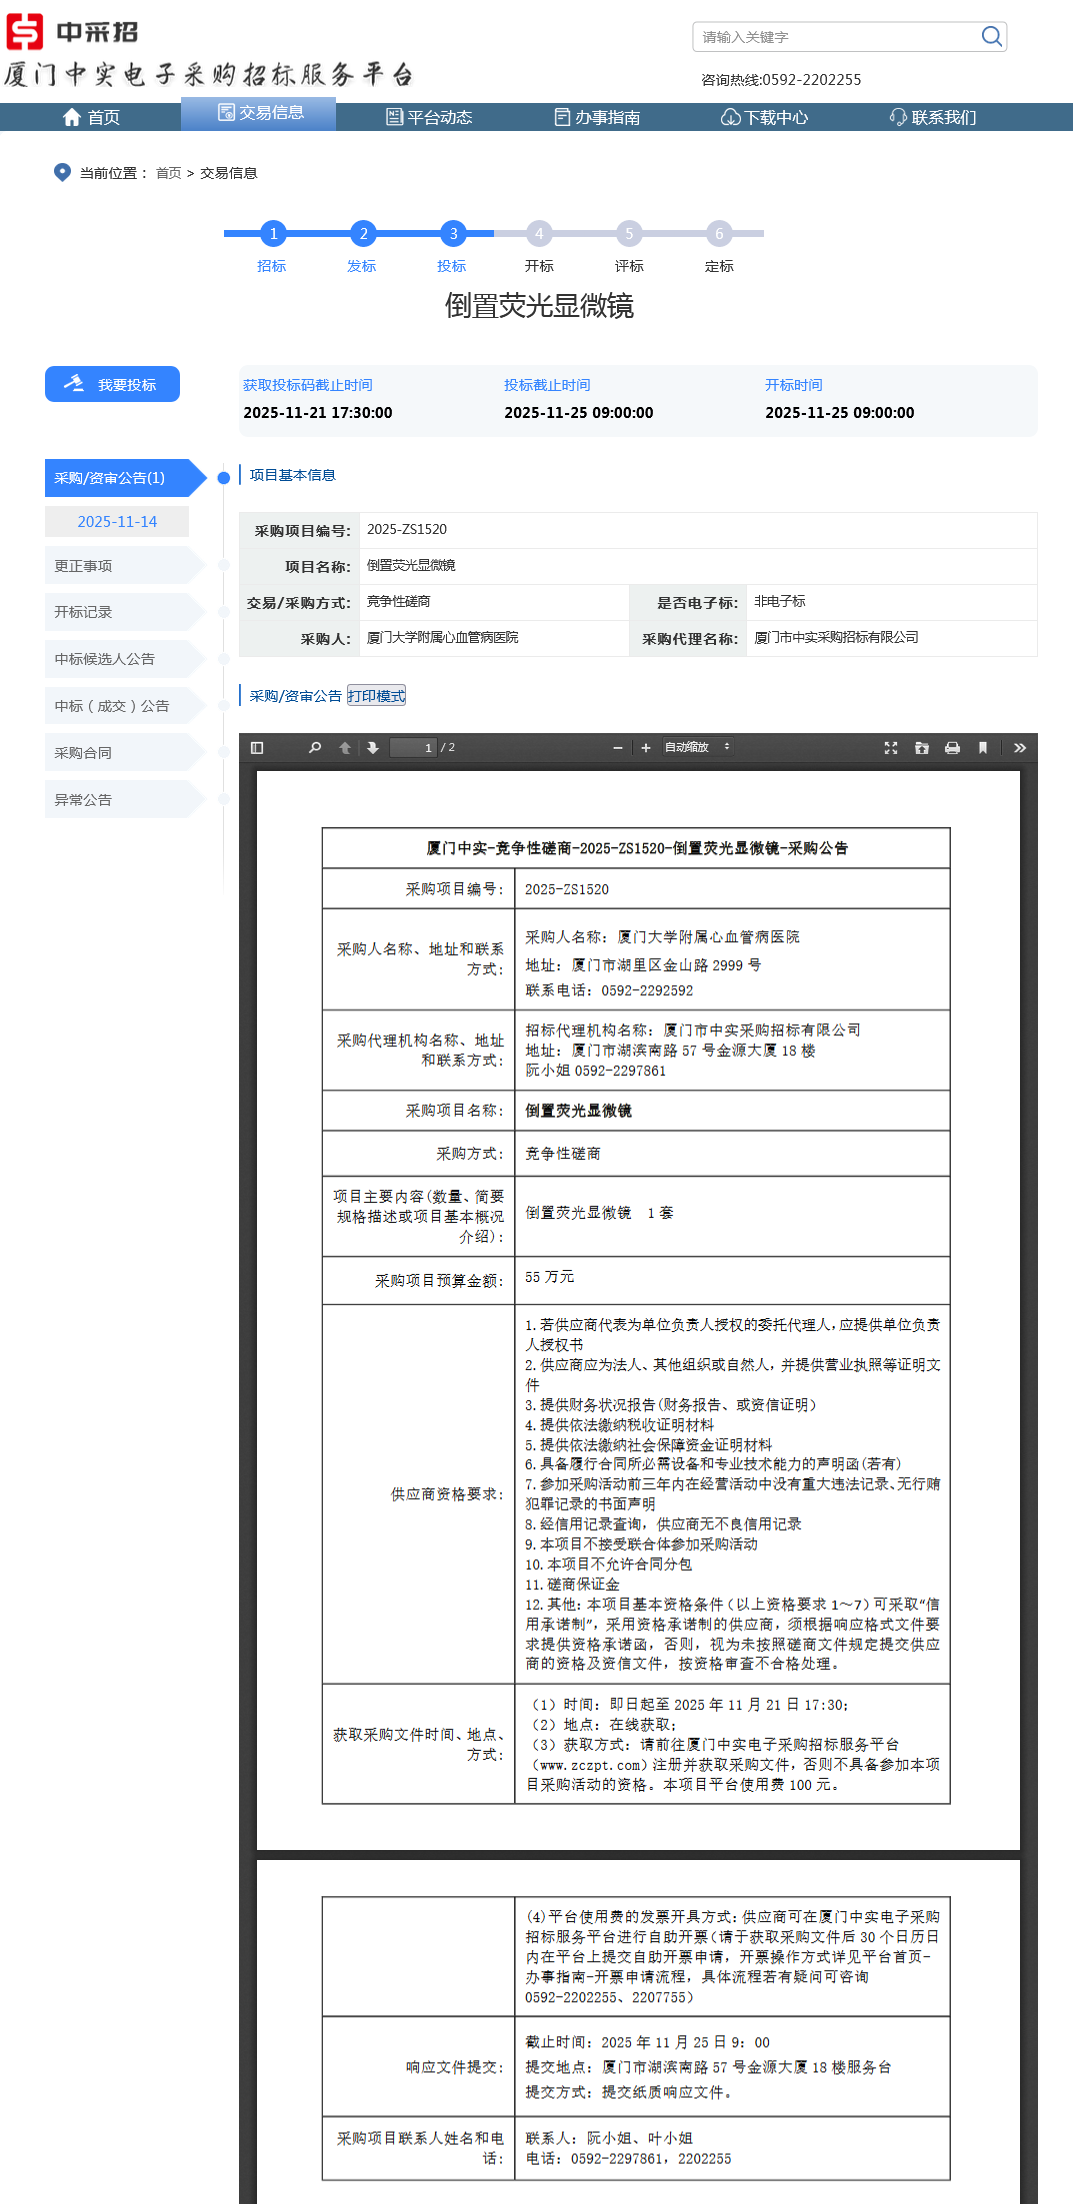Go to previous PDF page
Viewport: 1073px width, 2204px height.
(345, 748)
